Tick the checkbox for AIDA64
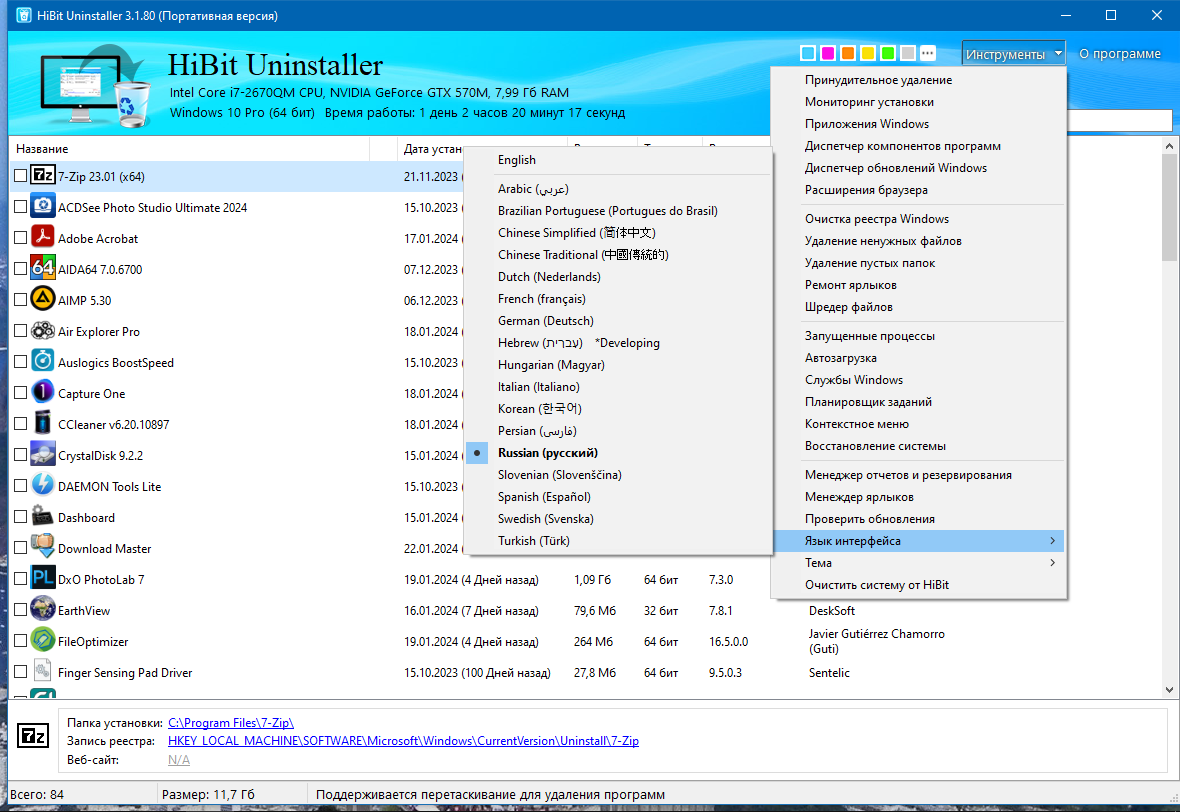1180x812 pixels. coord(20,269)
